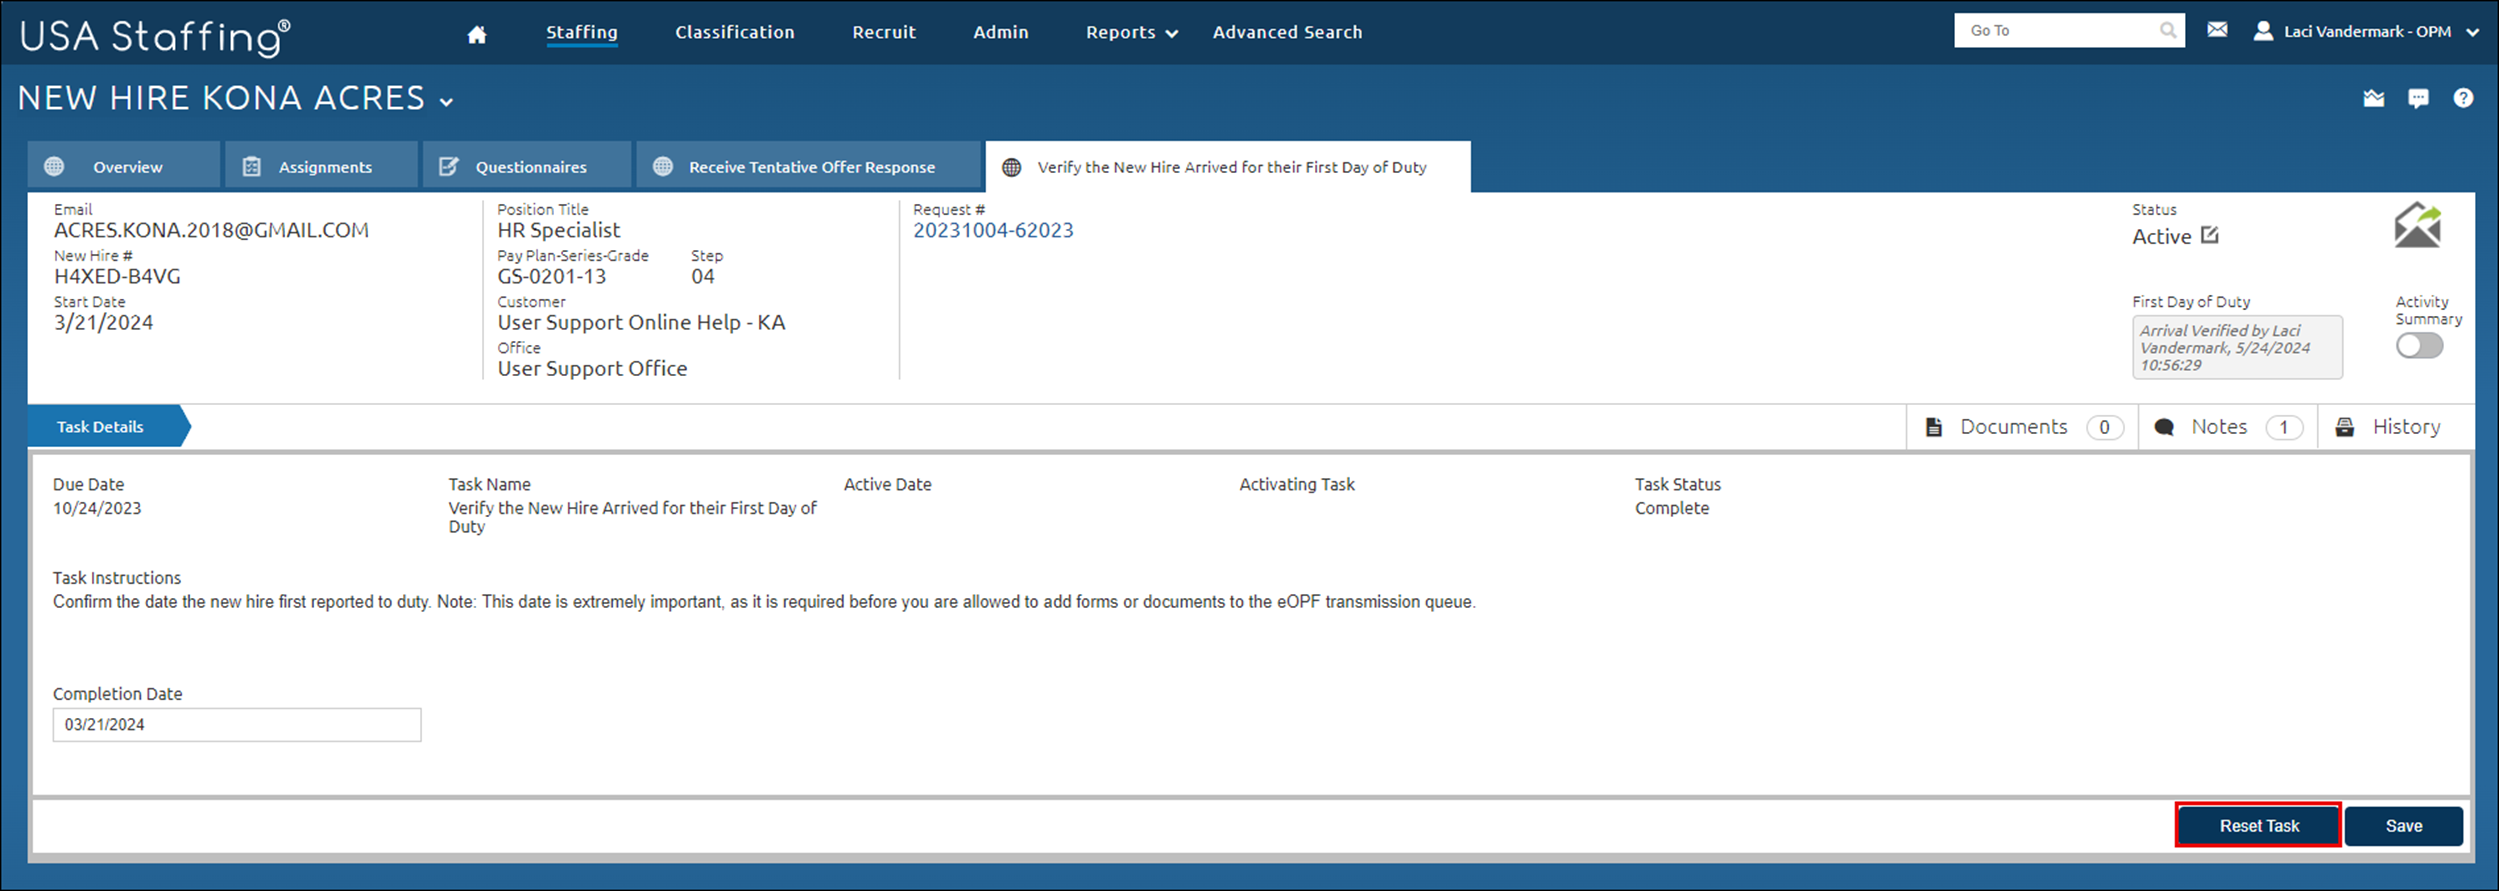The height and width of the screenshot is (891, 2499).
Task: Click the Active status text
Action: click(2161, 237)
